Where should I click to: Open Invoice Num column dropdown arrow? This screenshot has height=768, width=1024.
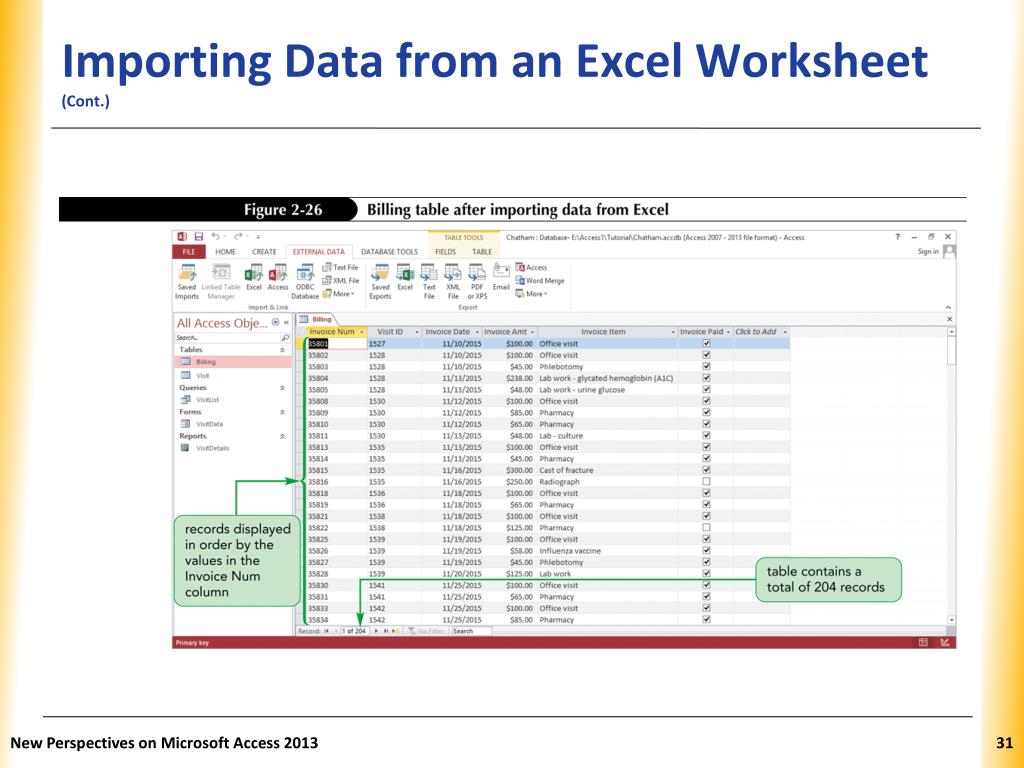click(362, 332)
